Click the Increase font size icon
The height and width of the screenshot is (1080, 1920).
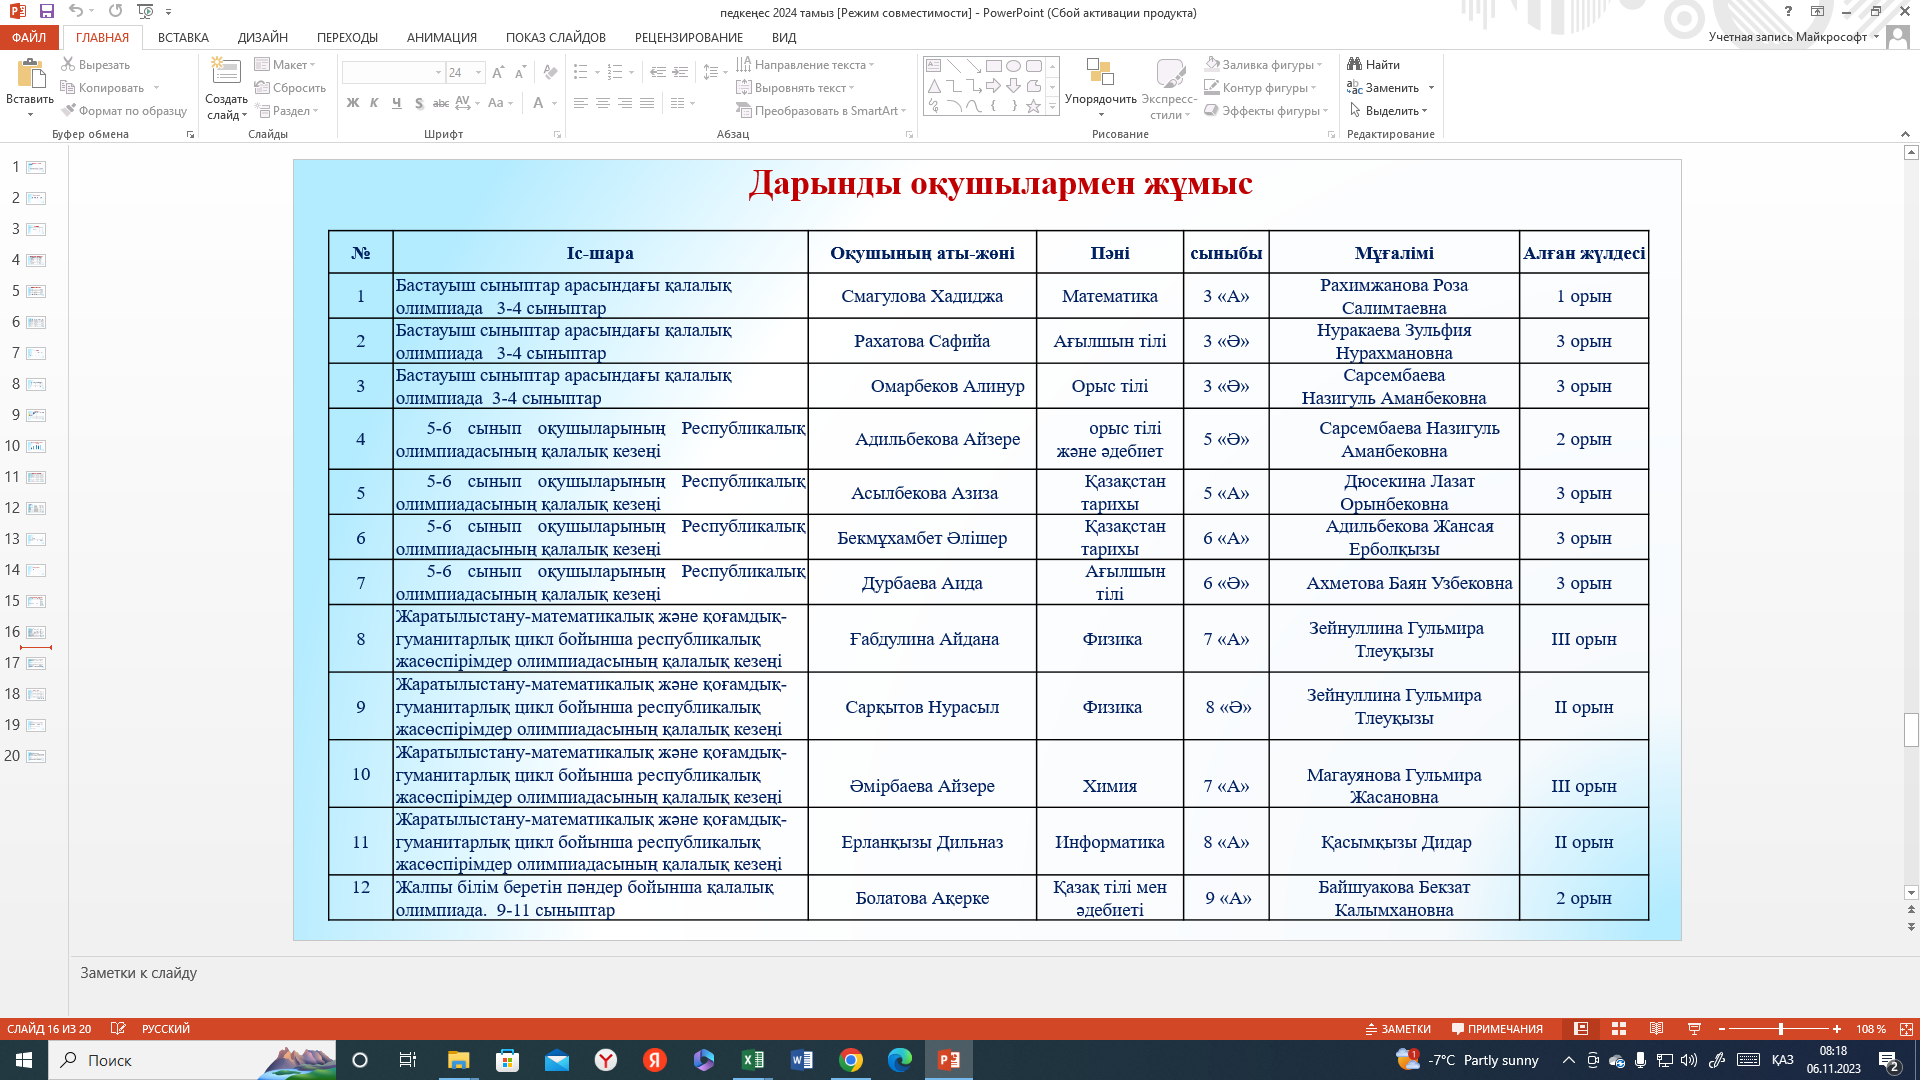498,72
